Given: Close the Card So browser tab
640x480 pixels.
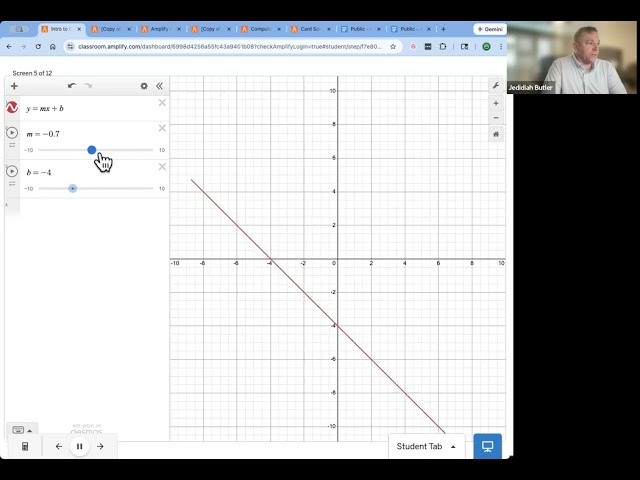Looking at the screenshot, I should [329, 29].
